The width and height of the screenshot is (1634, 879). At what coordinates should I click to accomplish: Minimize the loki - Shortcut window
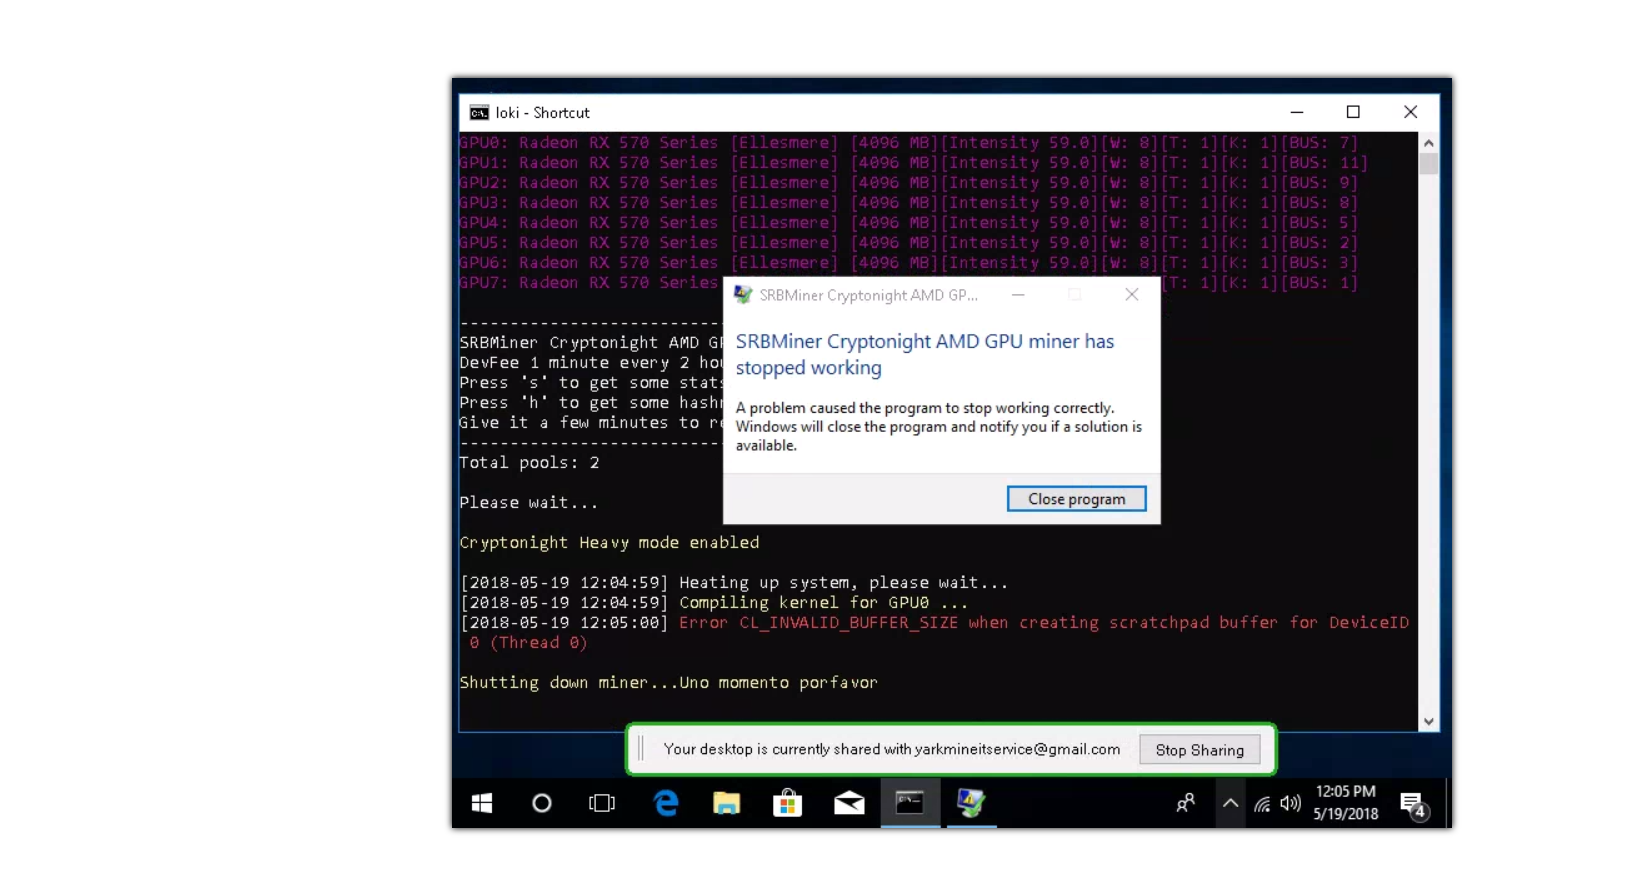pyautogui.click(x=1297, y=112)
